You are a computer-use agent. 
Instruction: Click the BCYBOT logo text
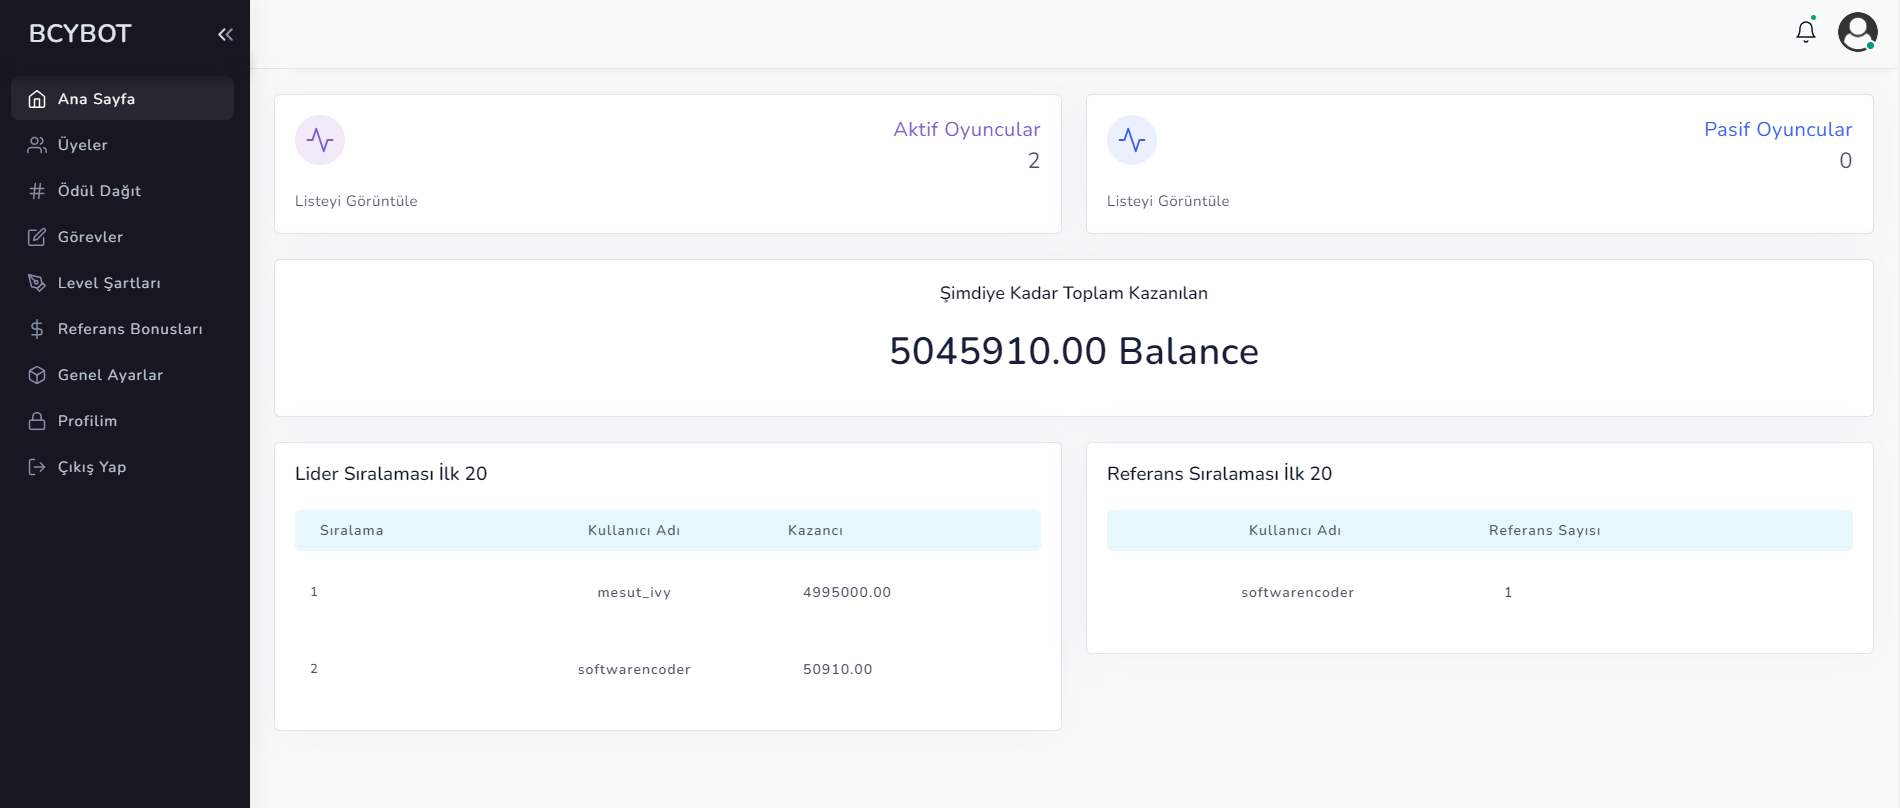click(80, 34)
